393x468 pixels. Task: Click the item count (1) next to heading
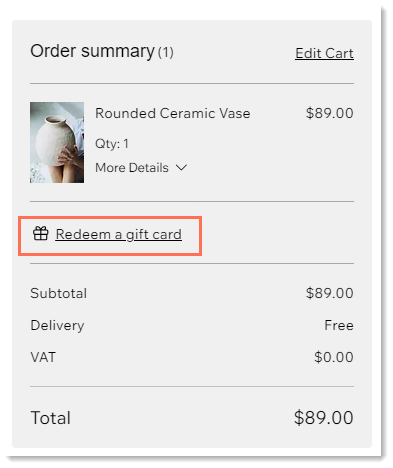coord(166,52)
